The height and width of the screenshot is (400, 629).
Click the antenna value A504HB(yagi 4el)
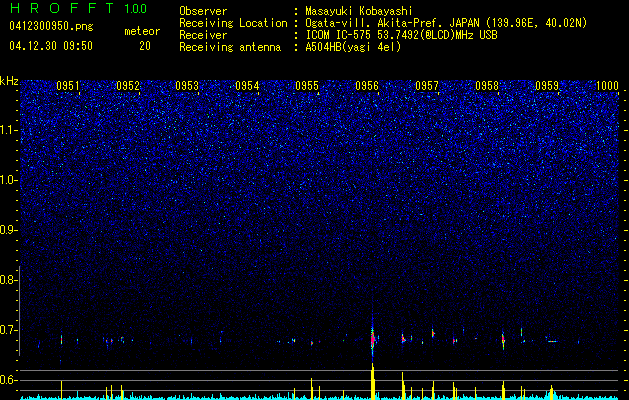pos(353,47)
